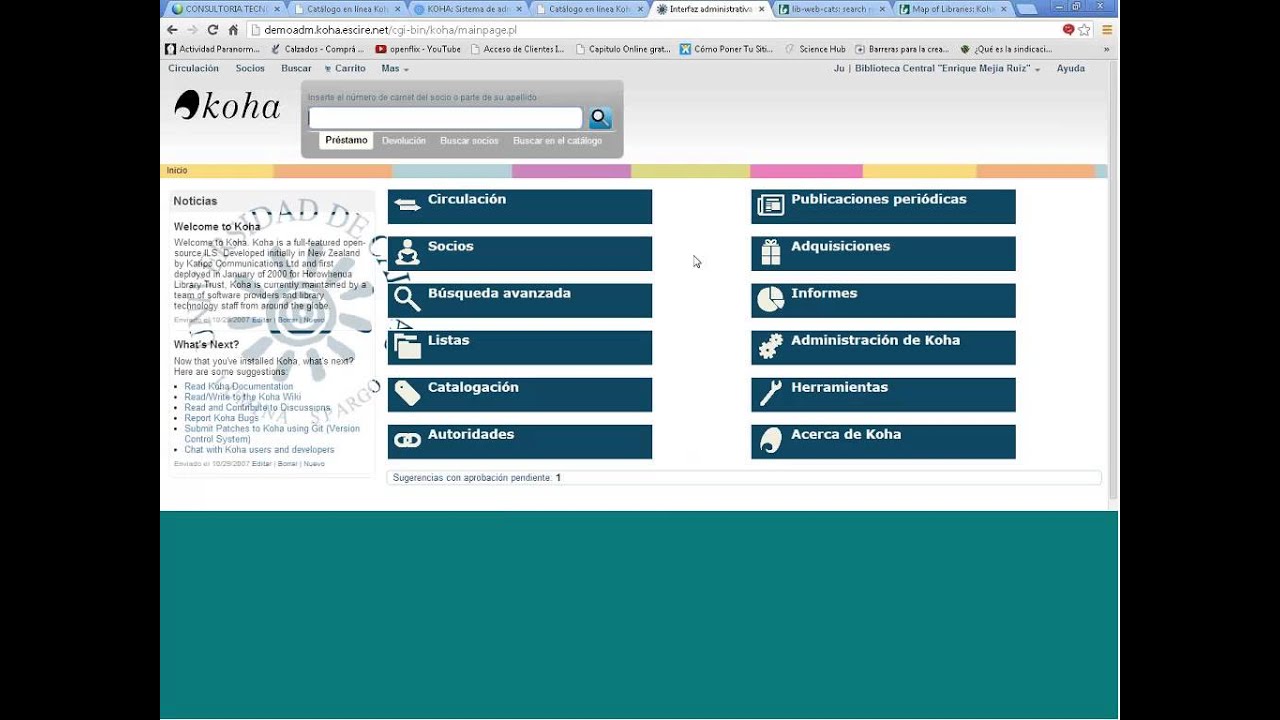The width and height of the screenshot is (1280, 720).
Task: Select the Buscar socios search tab
Action: 469,141
